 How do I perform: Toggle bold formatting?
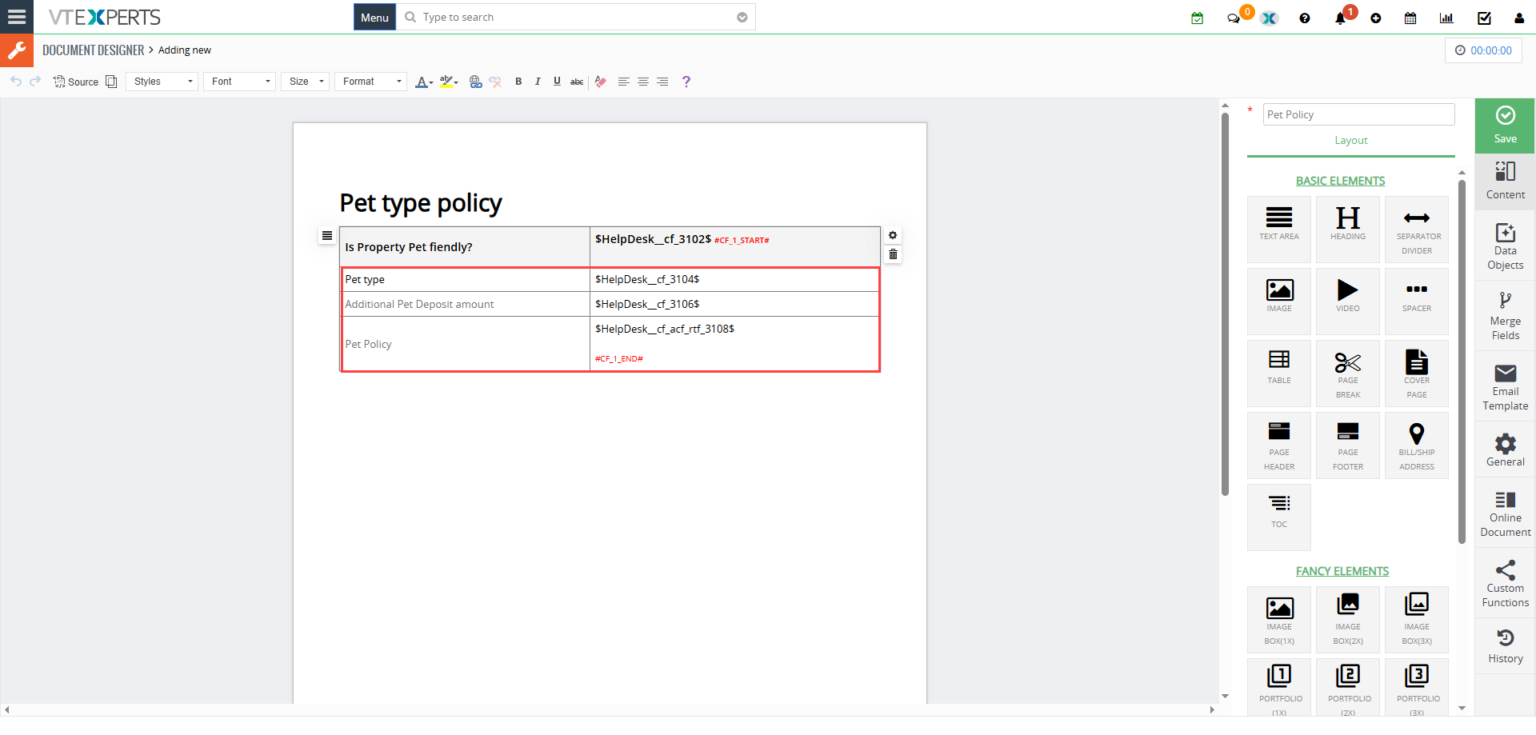[518, 82]
